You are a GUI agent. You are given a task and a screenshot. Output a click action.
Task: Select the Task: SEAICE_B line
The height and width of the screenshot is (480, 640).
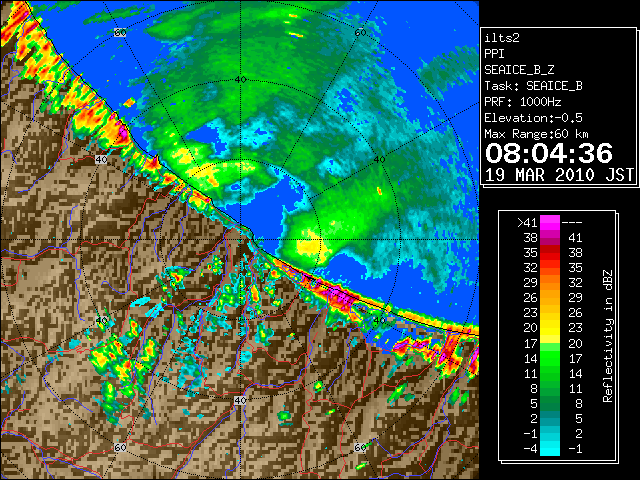click(x=533, y=86)
